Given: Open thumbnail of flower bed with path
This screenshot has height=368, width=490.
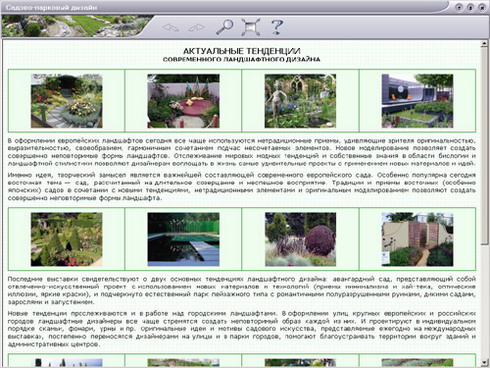Looking at the screenshot, I should [x=67, y=101].
